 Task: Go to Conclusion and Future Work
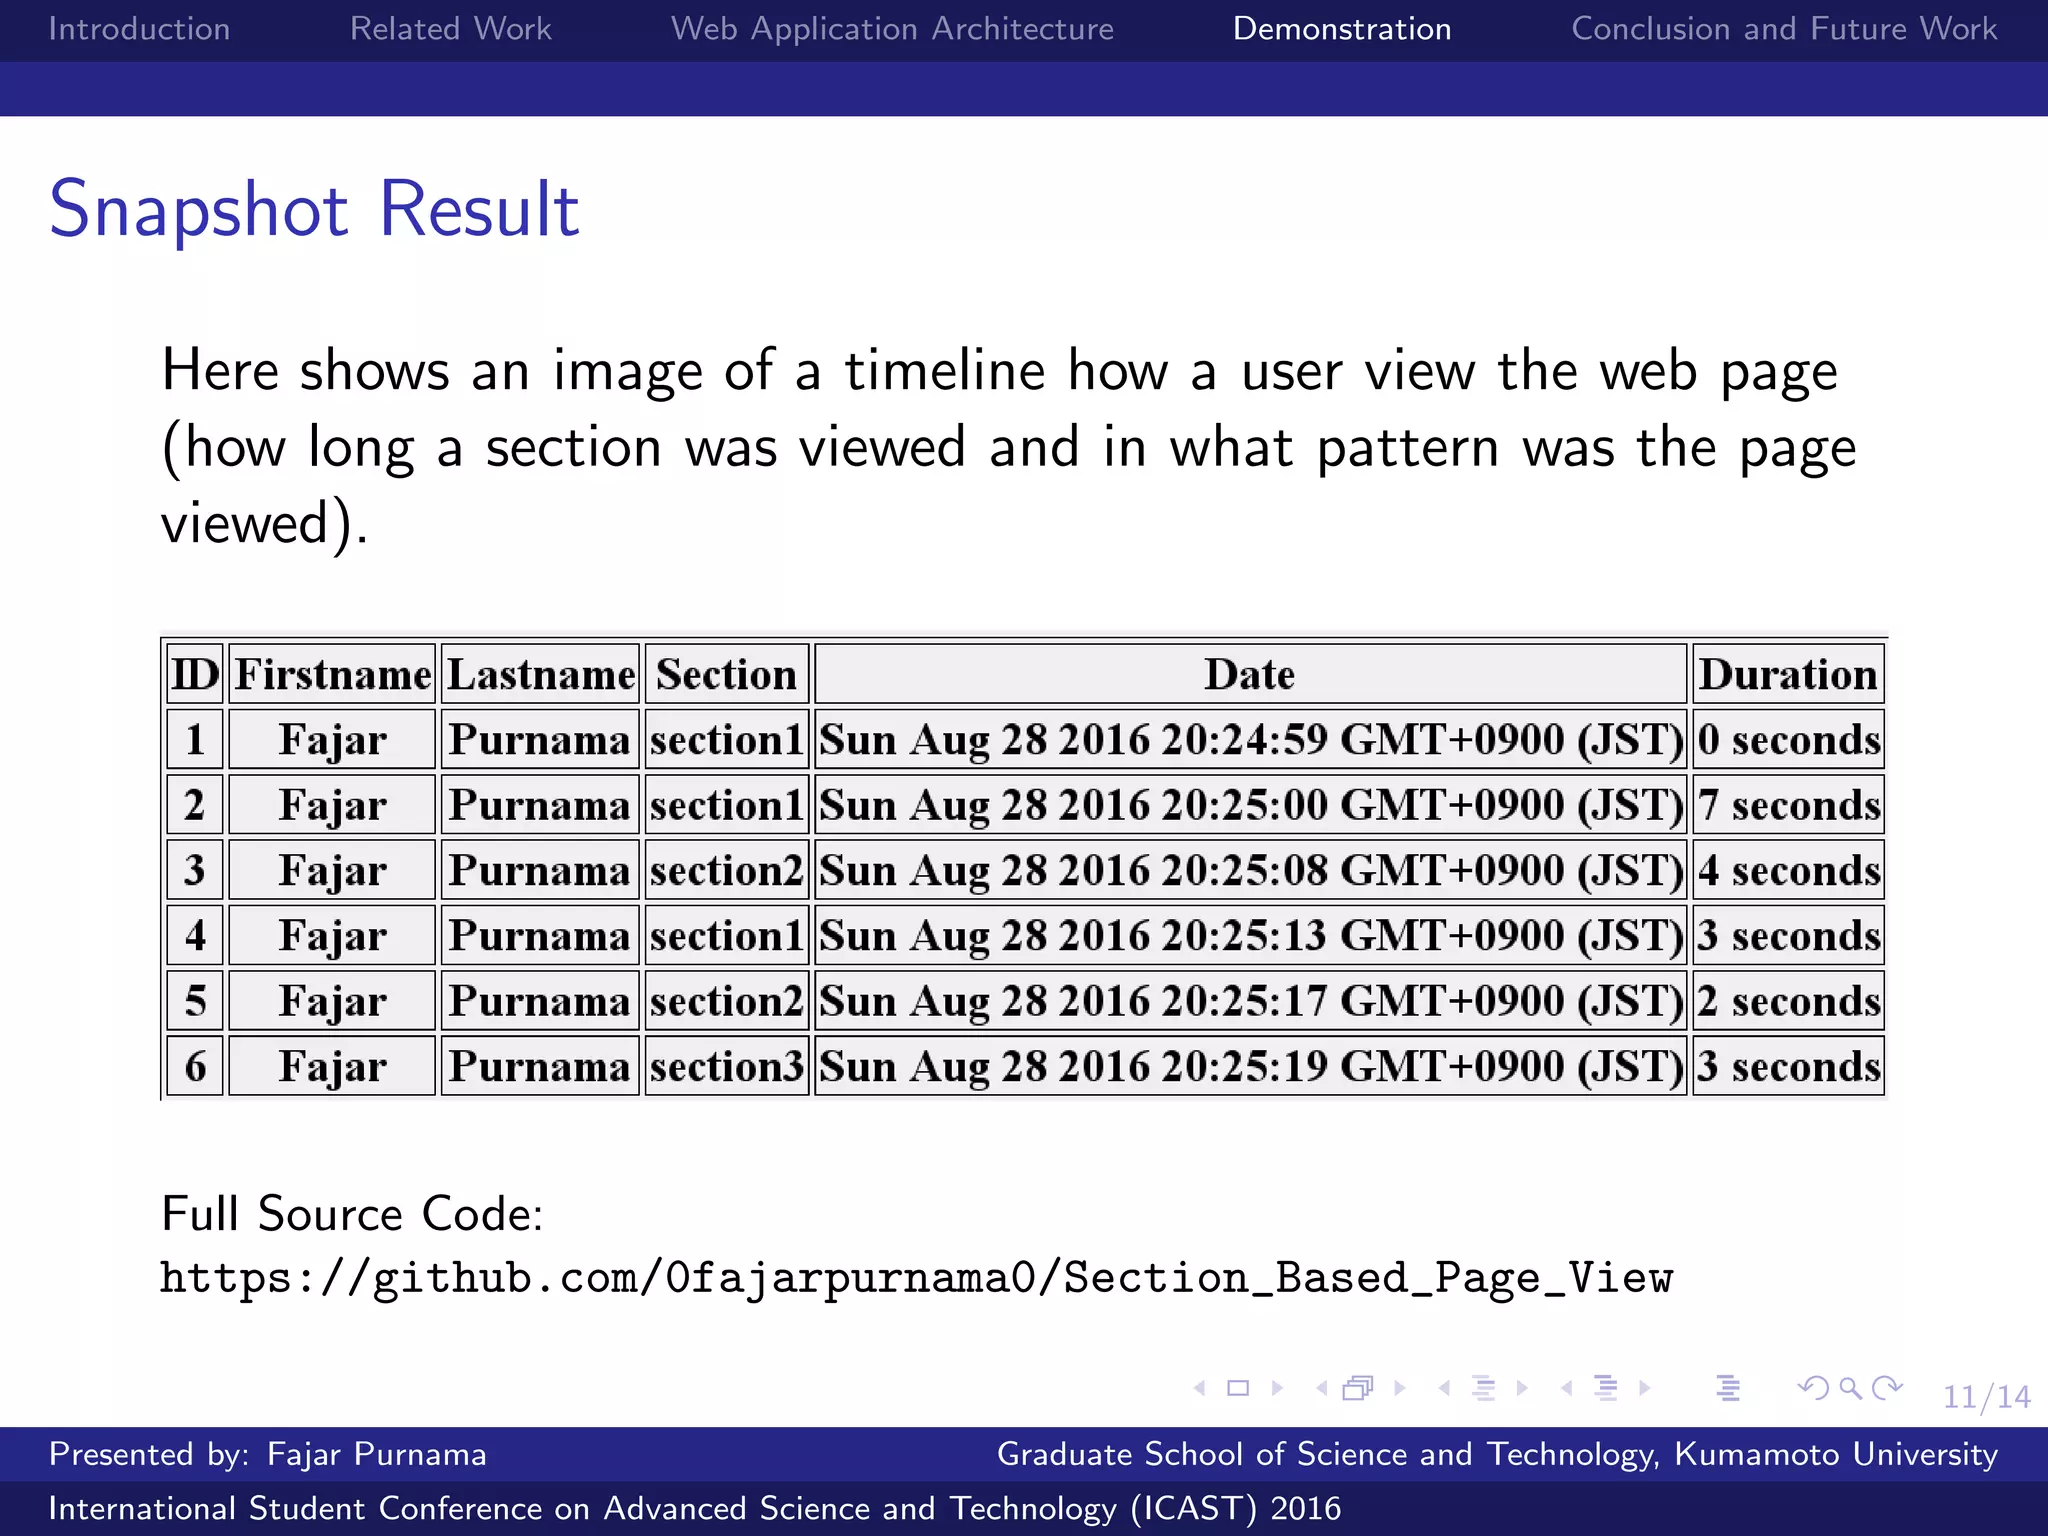pyautogui.click(x=1784, y=29)
